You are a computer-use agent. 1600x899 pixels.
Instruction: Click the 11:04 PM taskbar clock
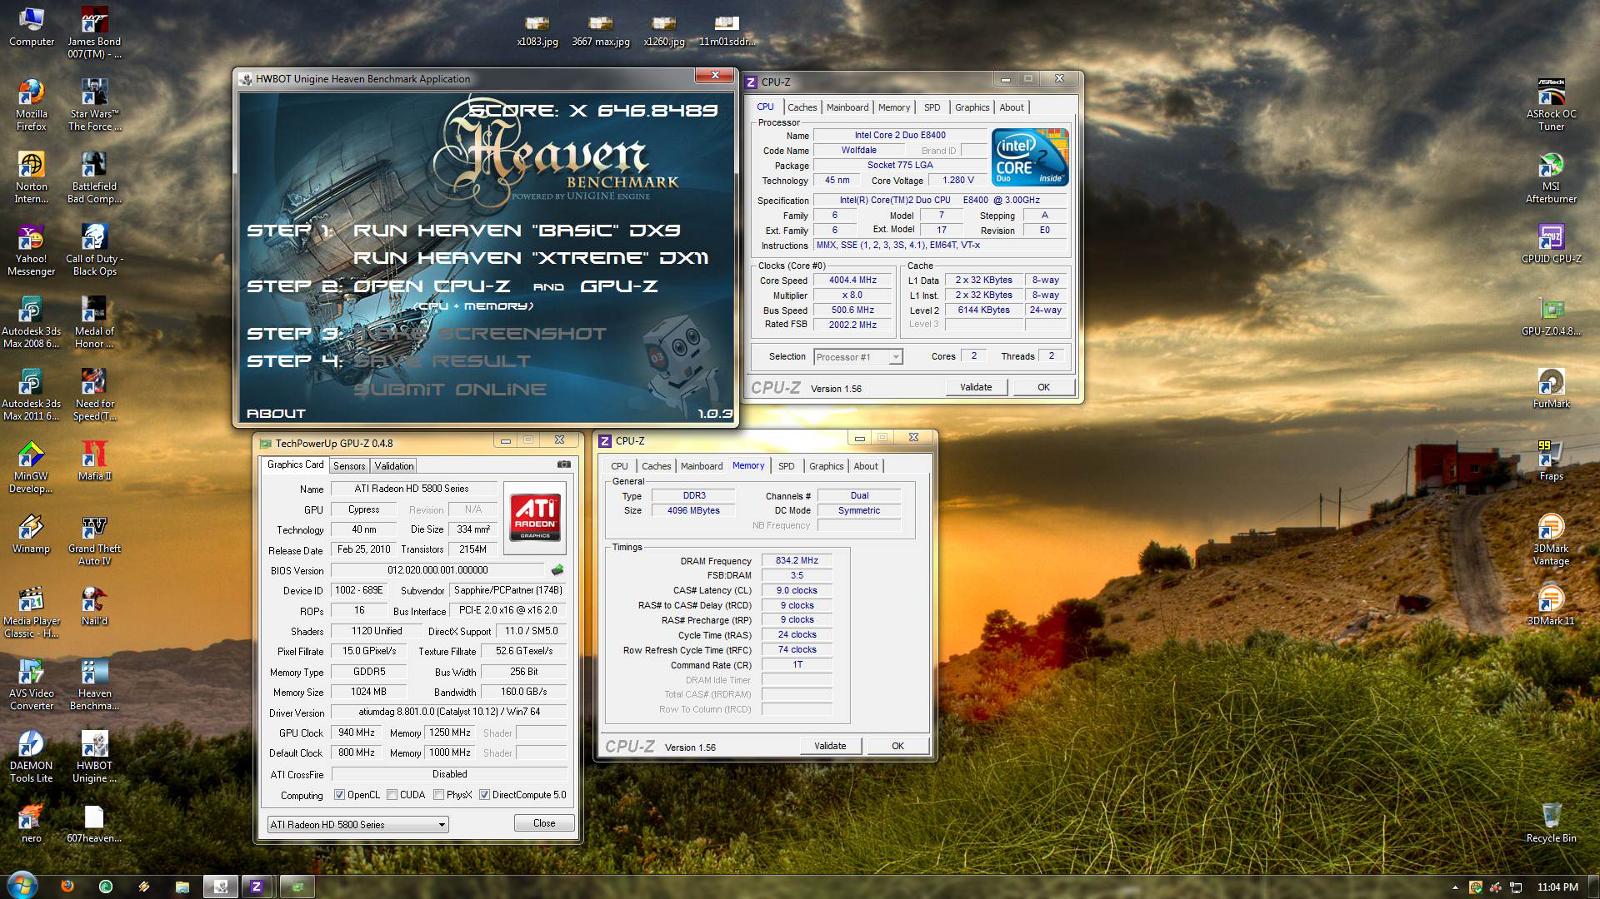pyautogui.click(x=1557, y=887)
